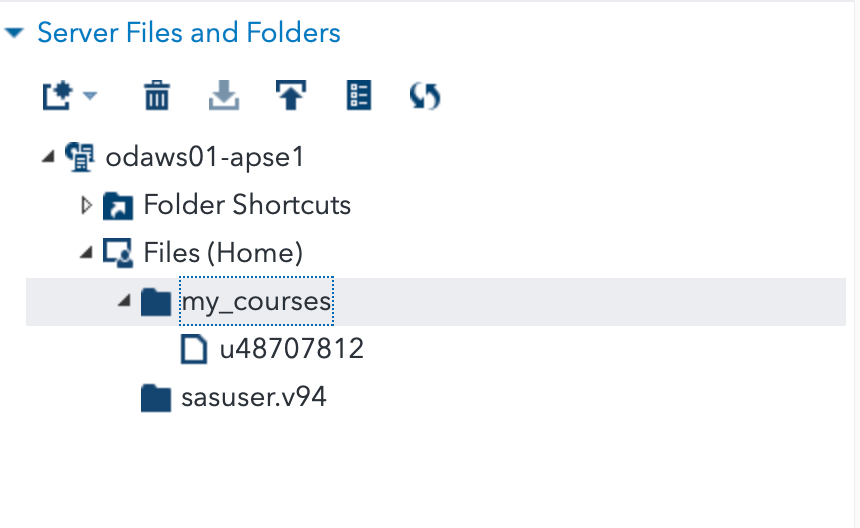Expand the Folder Shortcuts node

86,205
